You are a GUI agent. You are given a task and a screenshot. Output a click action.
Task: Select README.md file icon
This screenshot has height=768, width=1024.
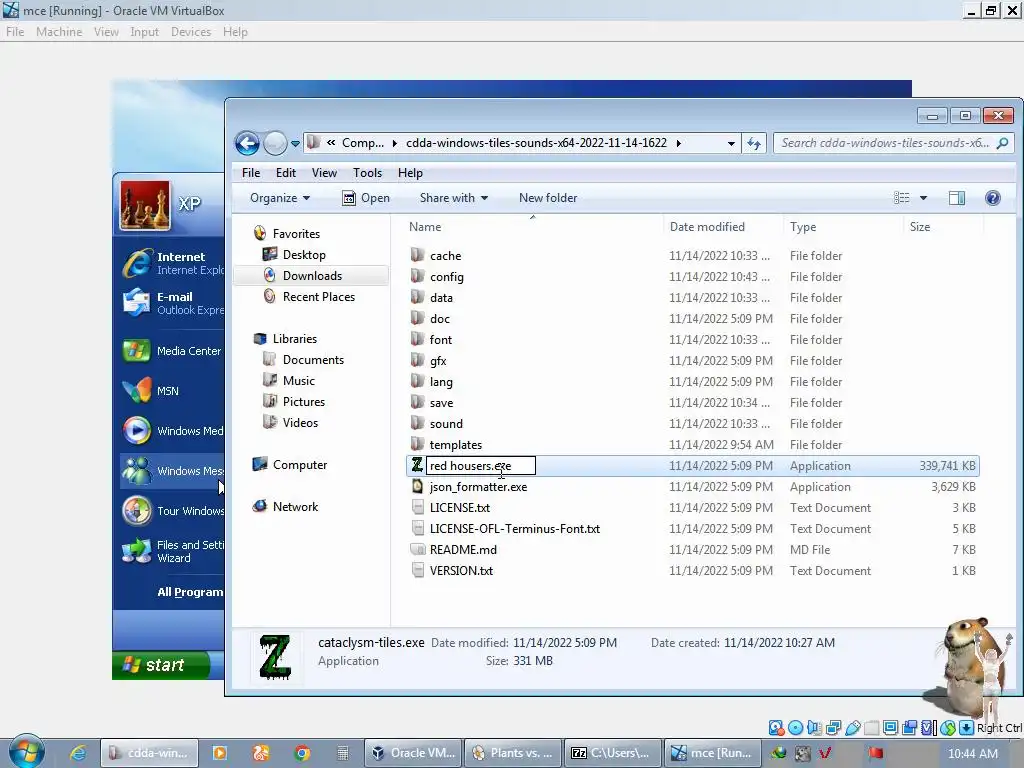pos(417,549)
